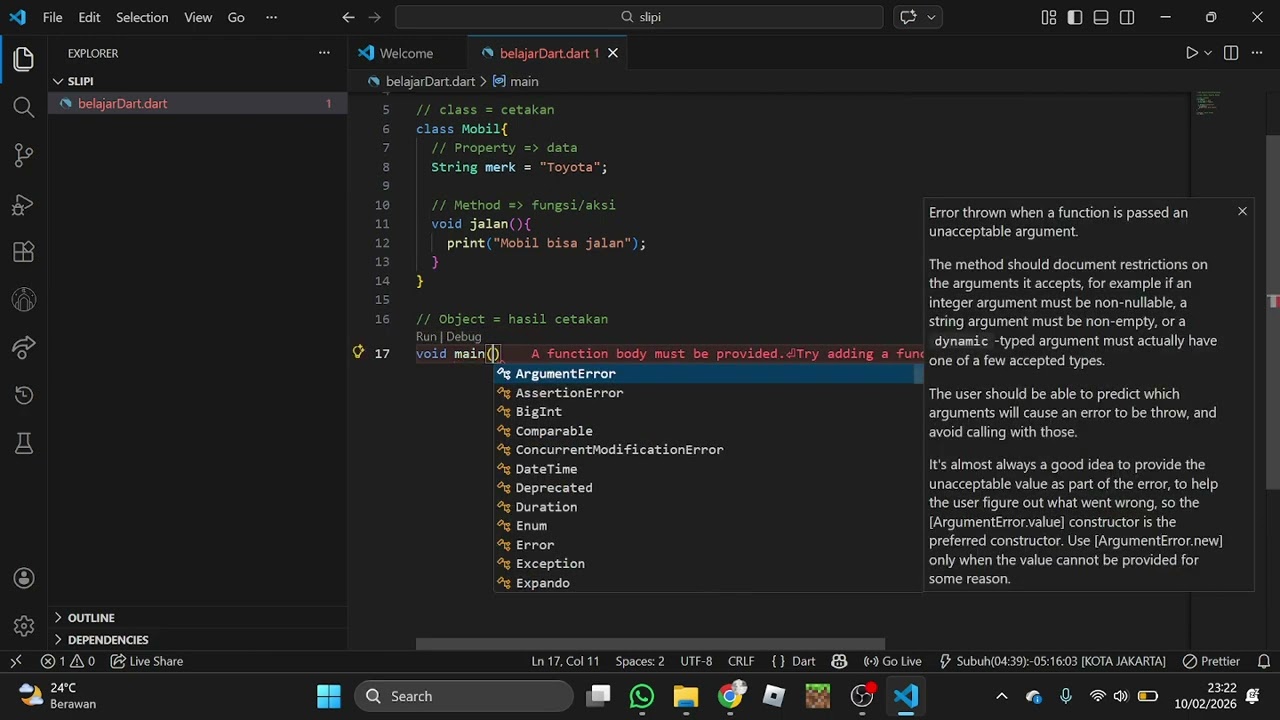Open the Run and Debug view
1280x720 pixels.
[x=24, y=204]
